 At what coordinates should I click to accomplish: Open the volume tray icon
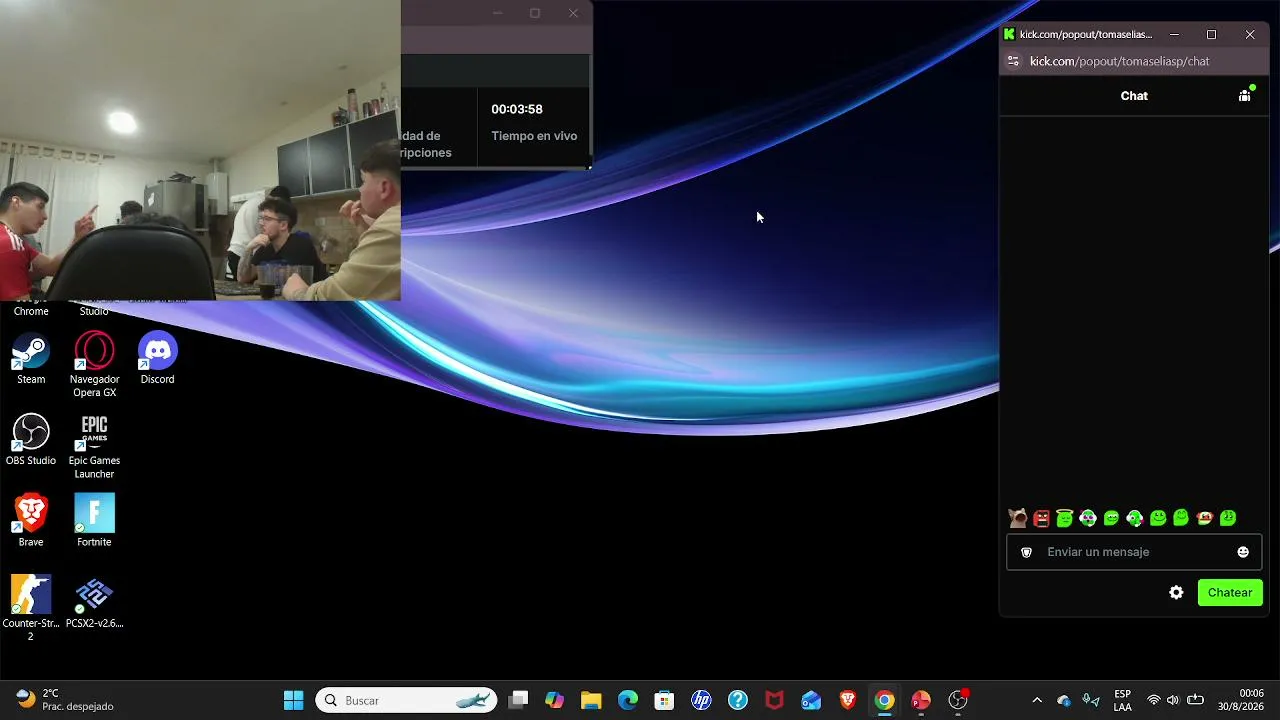point(1173,700)
